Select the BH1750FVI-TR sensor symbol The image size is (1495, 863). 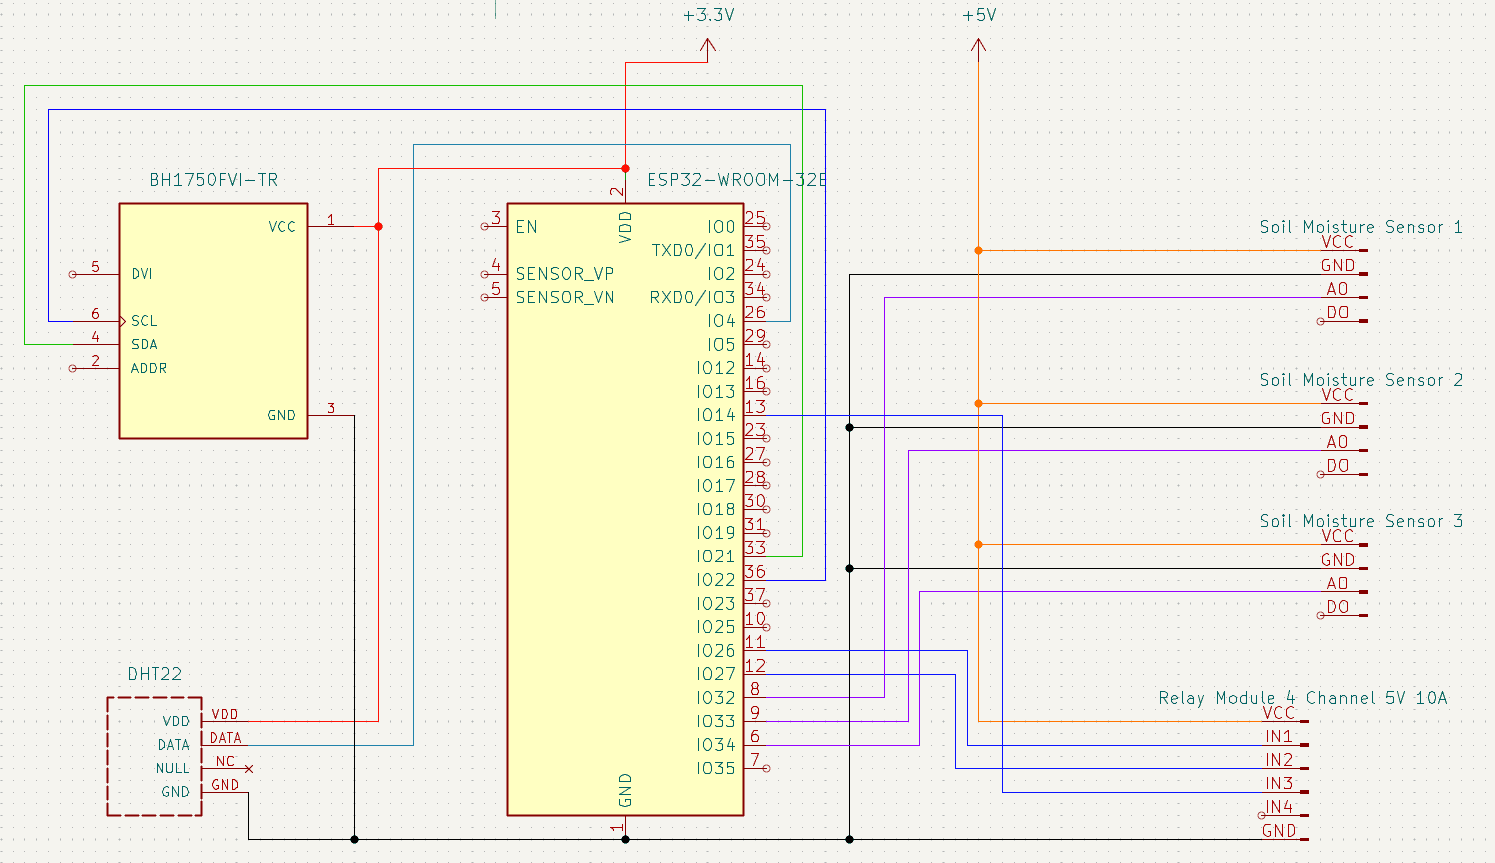(x=213, y=318)
